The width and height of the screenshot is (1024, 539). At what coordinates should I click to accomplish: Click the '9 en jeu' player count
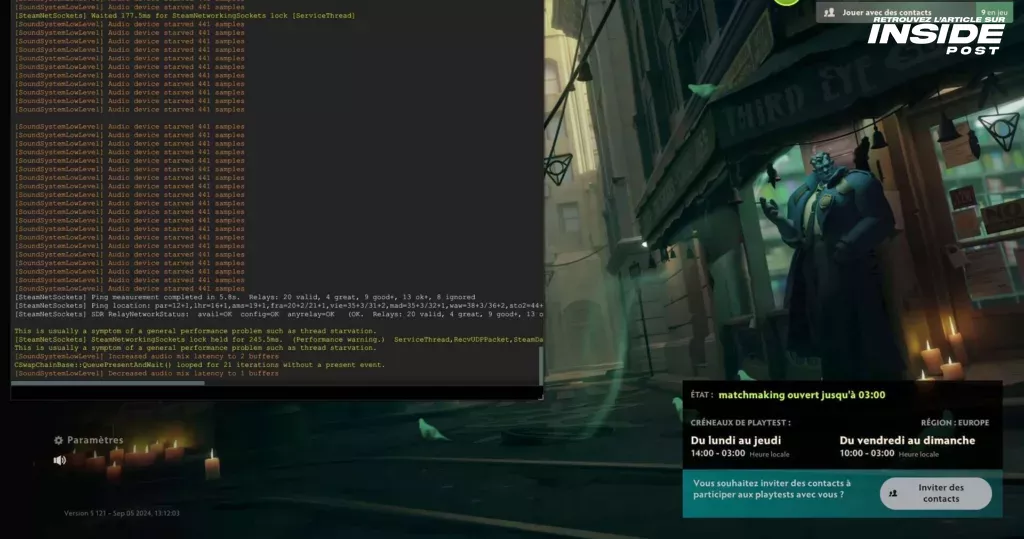(995, 12)
